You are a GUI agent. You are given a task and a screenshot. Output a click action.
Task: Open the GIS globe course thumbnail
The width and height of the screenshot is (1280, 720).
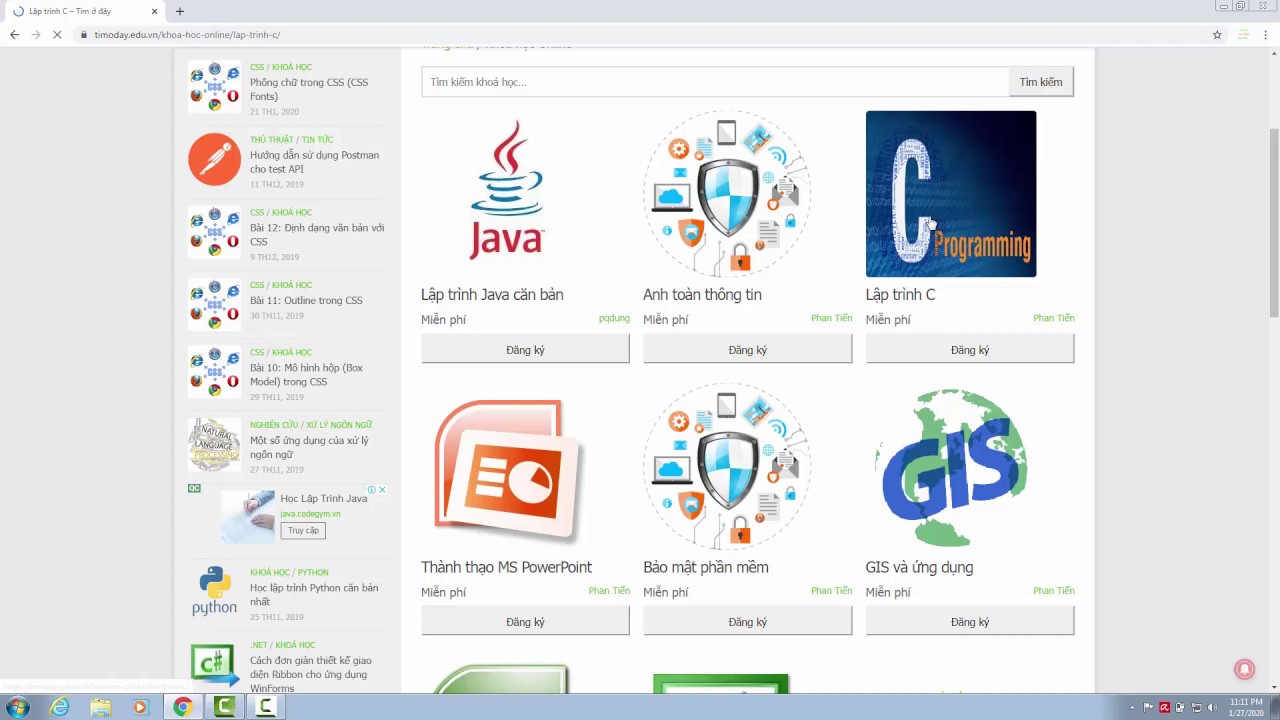pos(951,467)
